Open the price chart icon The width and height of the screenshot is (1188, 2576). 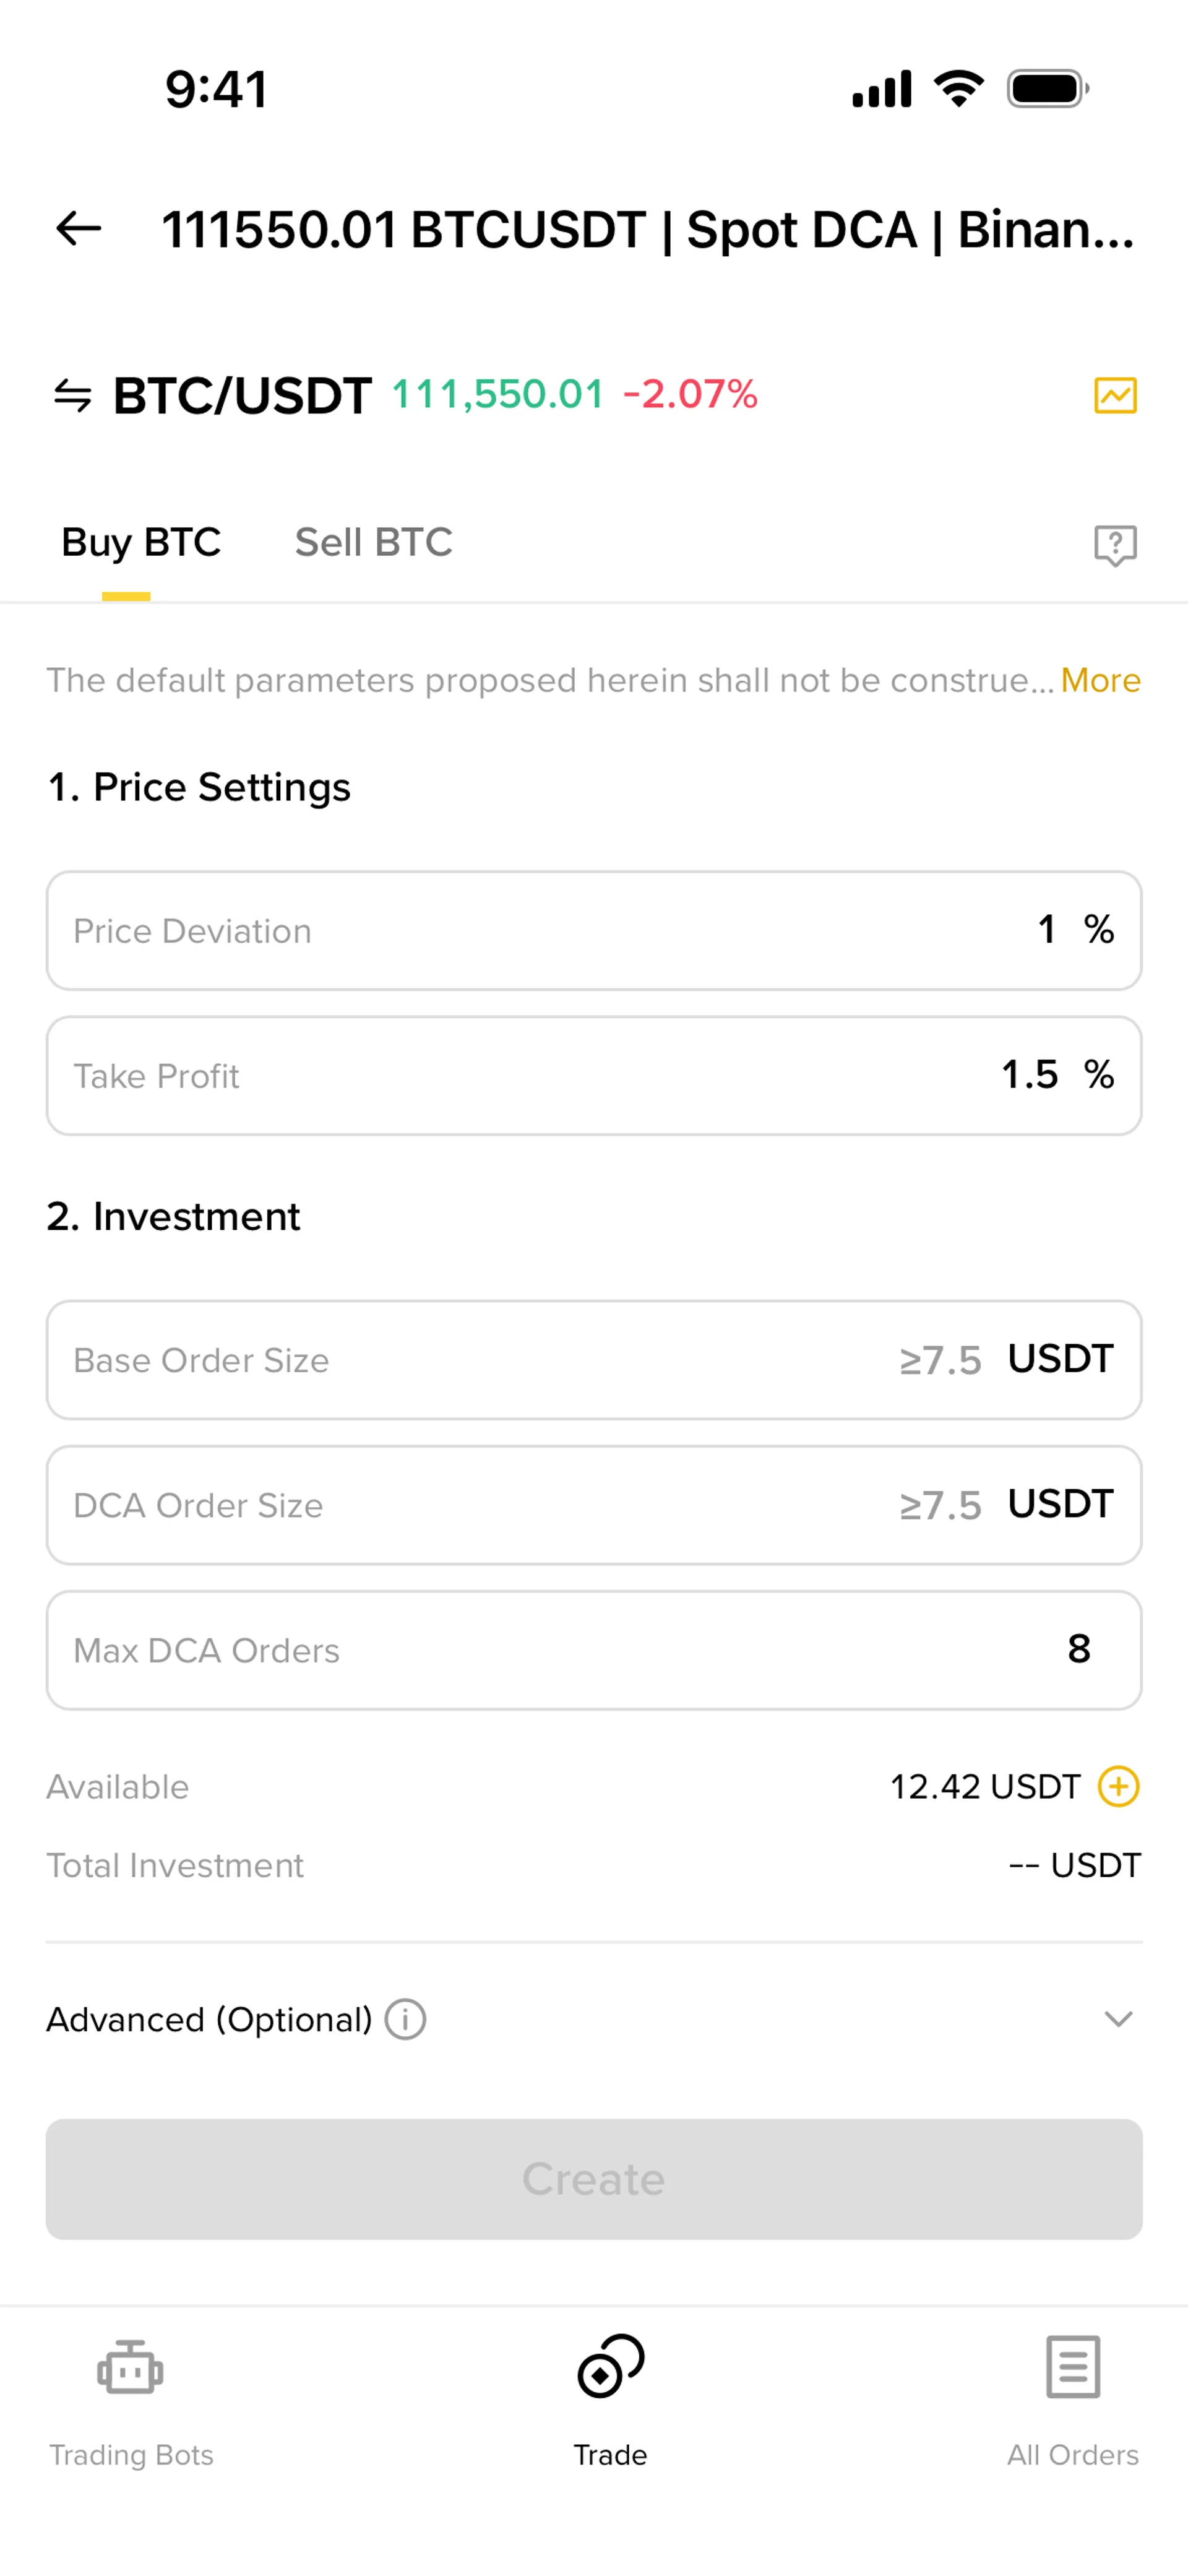coord(1115,395)
